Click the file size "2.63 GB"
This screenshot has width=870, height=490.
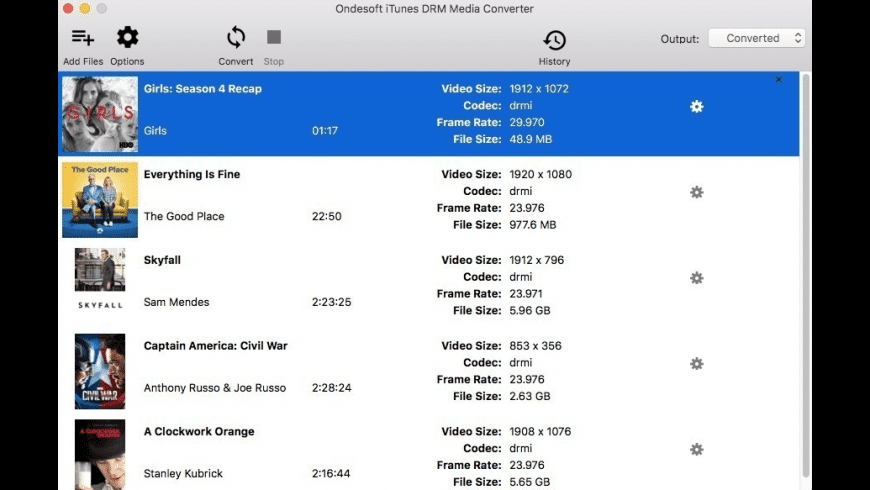[530, 396]
